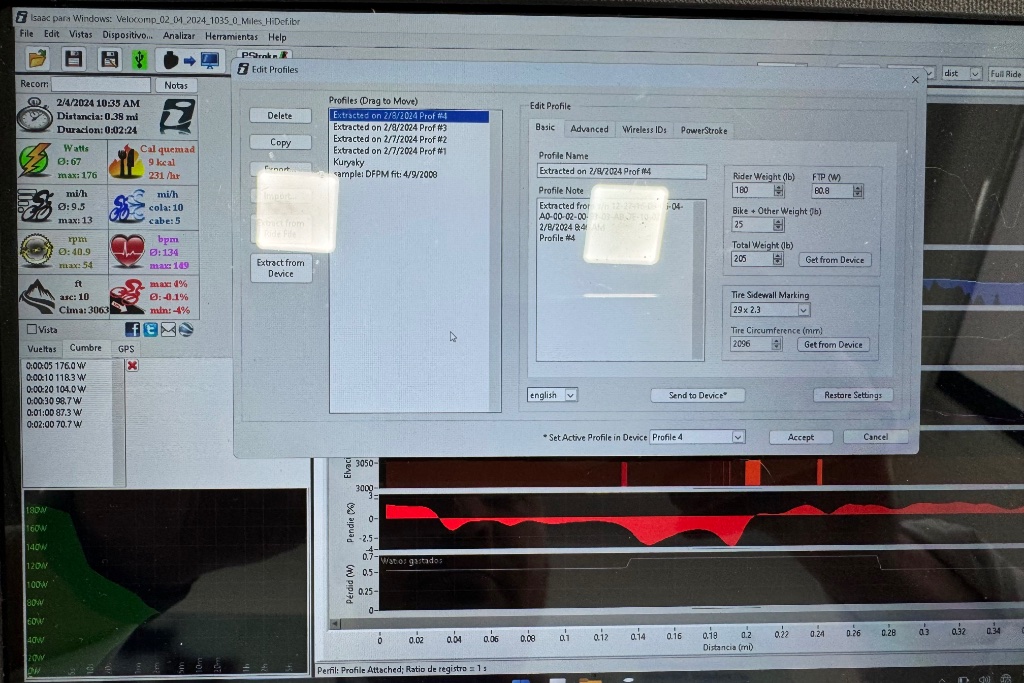Open the dist dropdown in main window
Image resolution: width=1024 pixels, height=683 pixels.
[x=961, y=74]
